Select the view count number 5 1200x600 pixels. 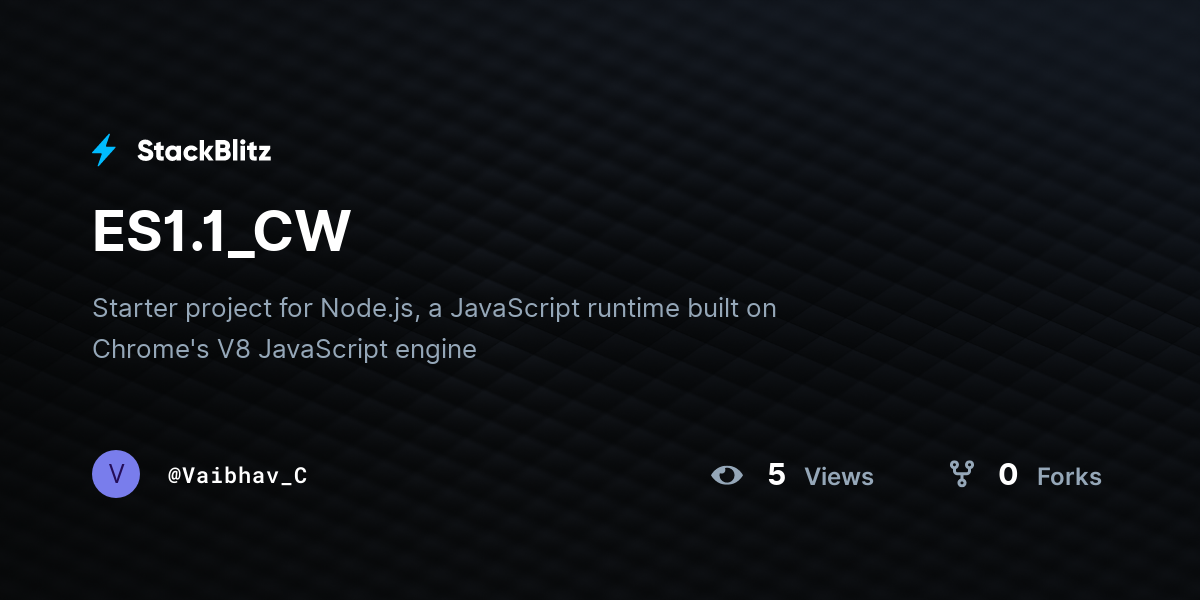(x=777, y=475)
